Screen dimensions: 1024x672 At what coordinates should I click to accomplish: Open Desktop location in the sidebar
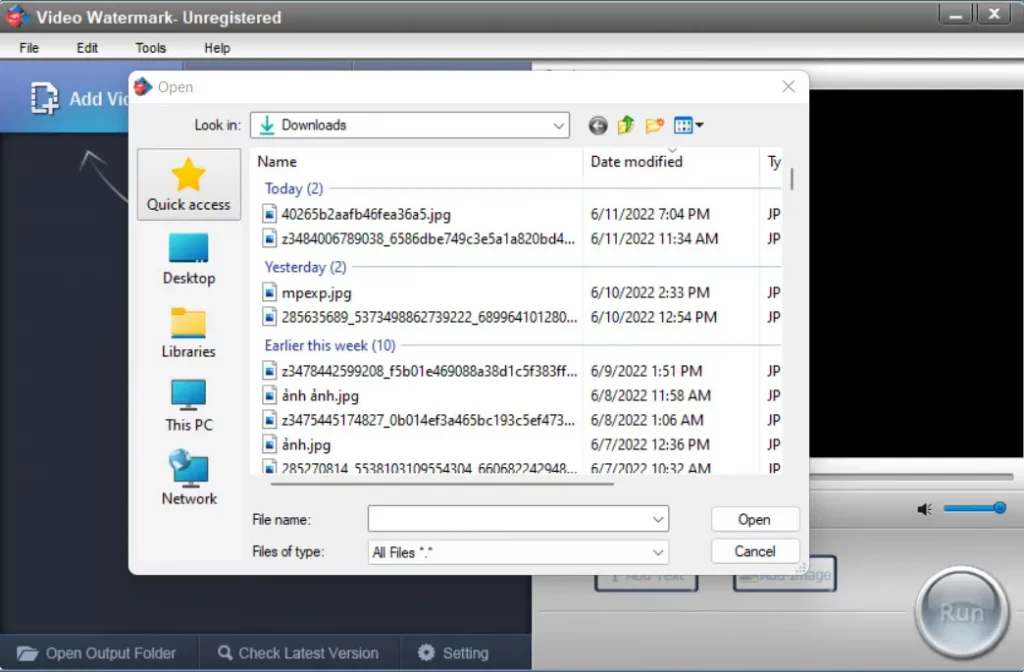(x=188, y=259)
